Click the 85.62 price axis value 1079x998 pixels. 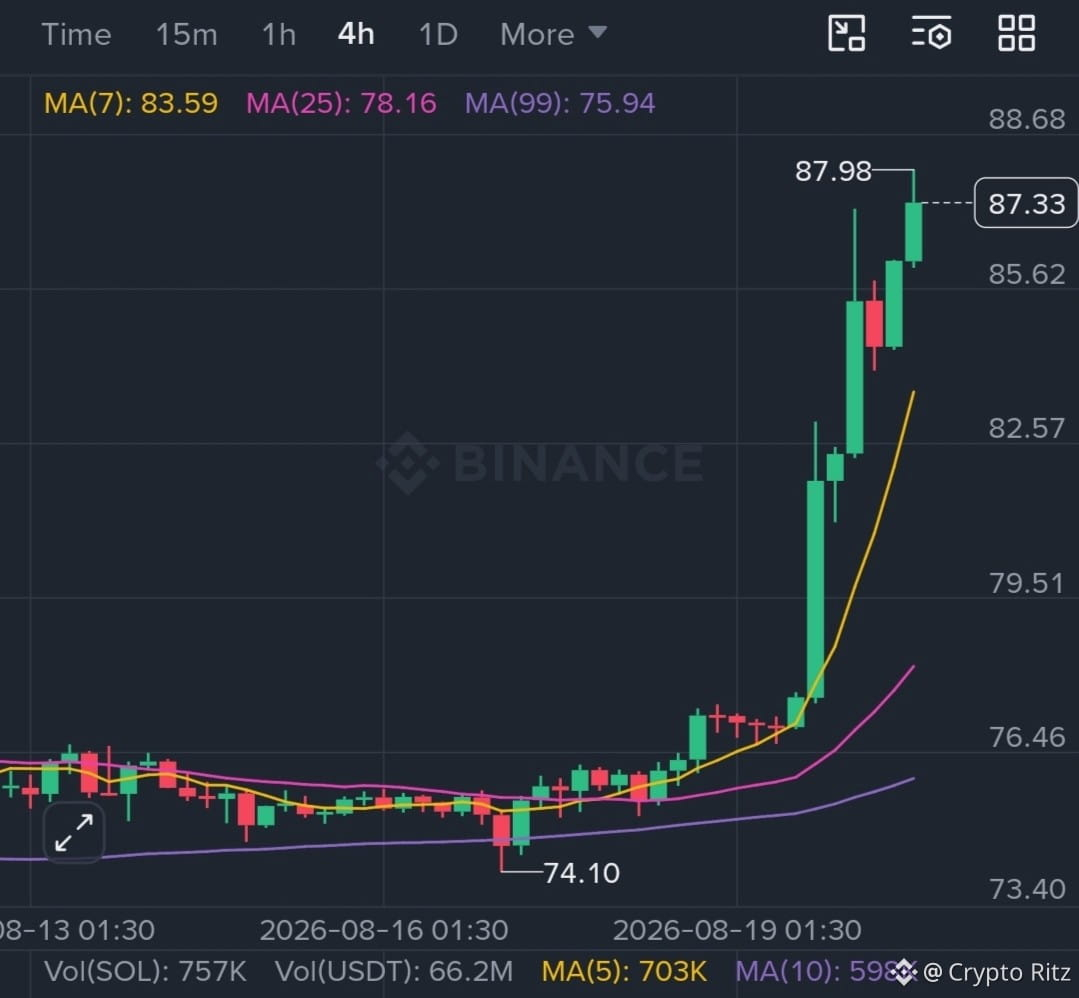coord(1027,274)
